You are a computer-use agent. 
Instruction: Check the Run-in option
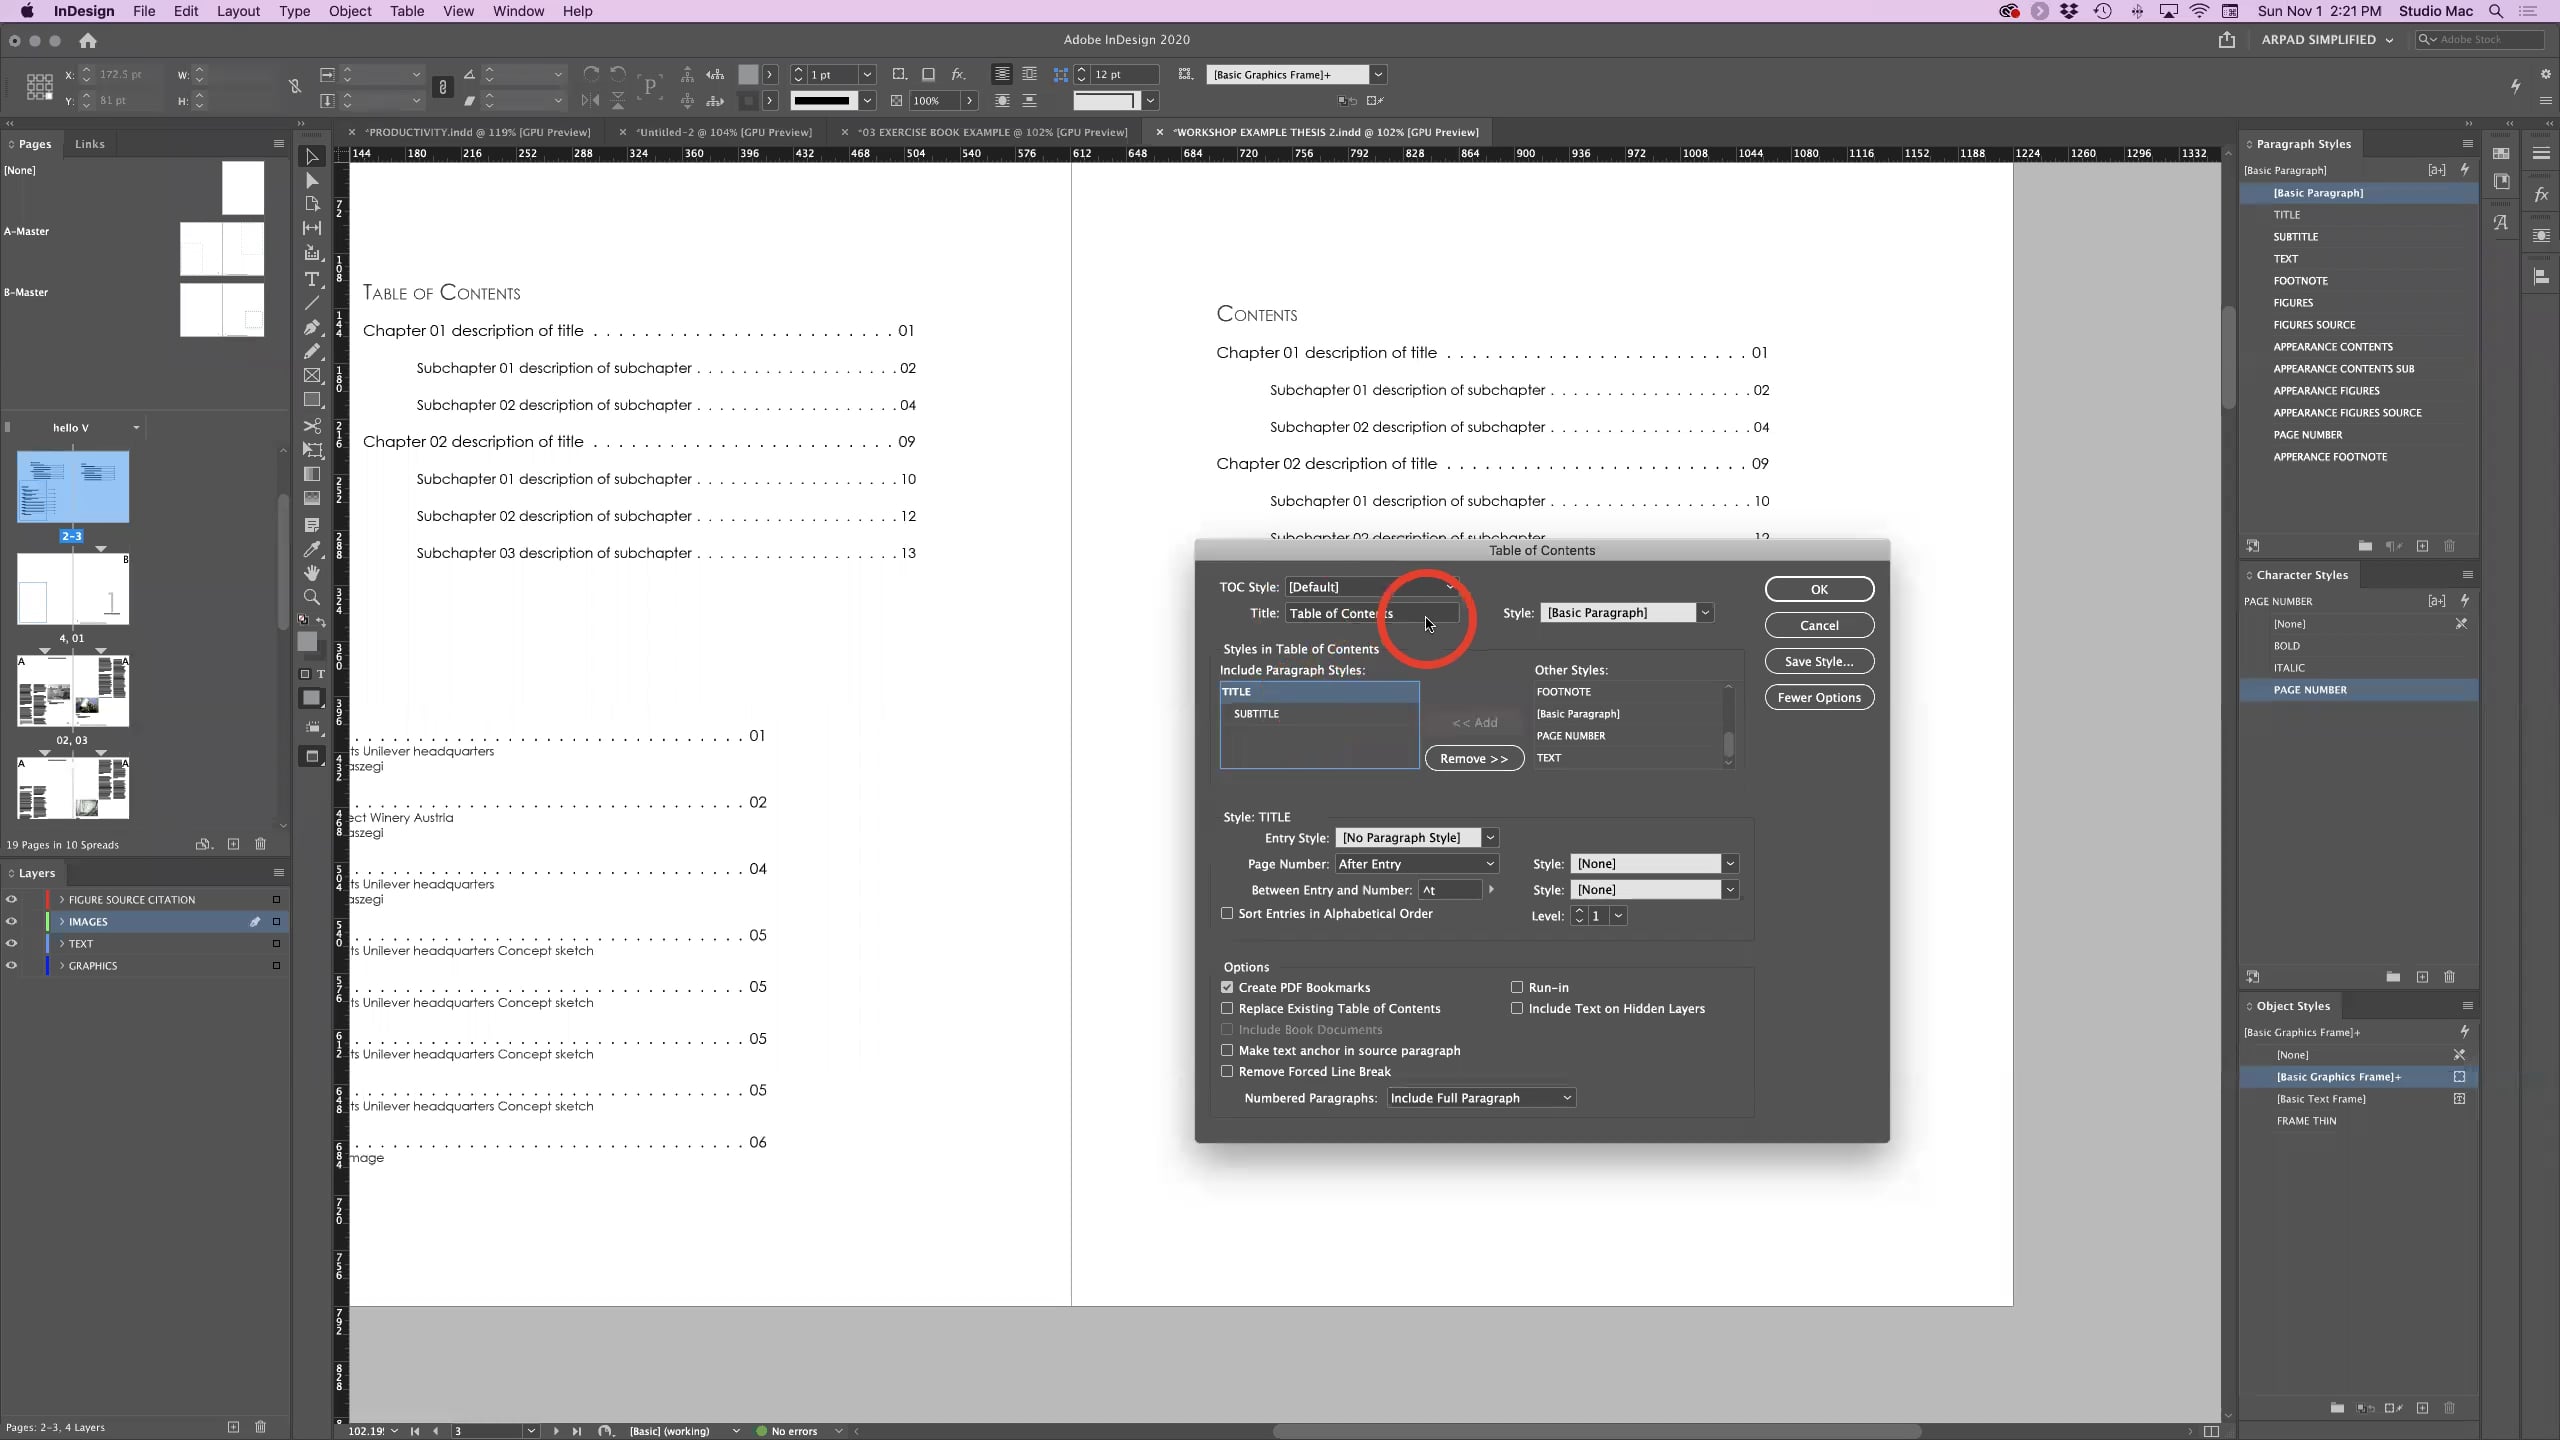[1516, 987]
